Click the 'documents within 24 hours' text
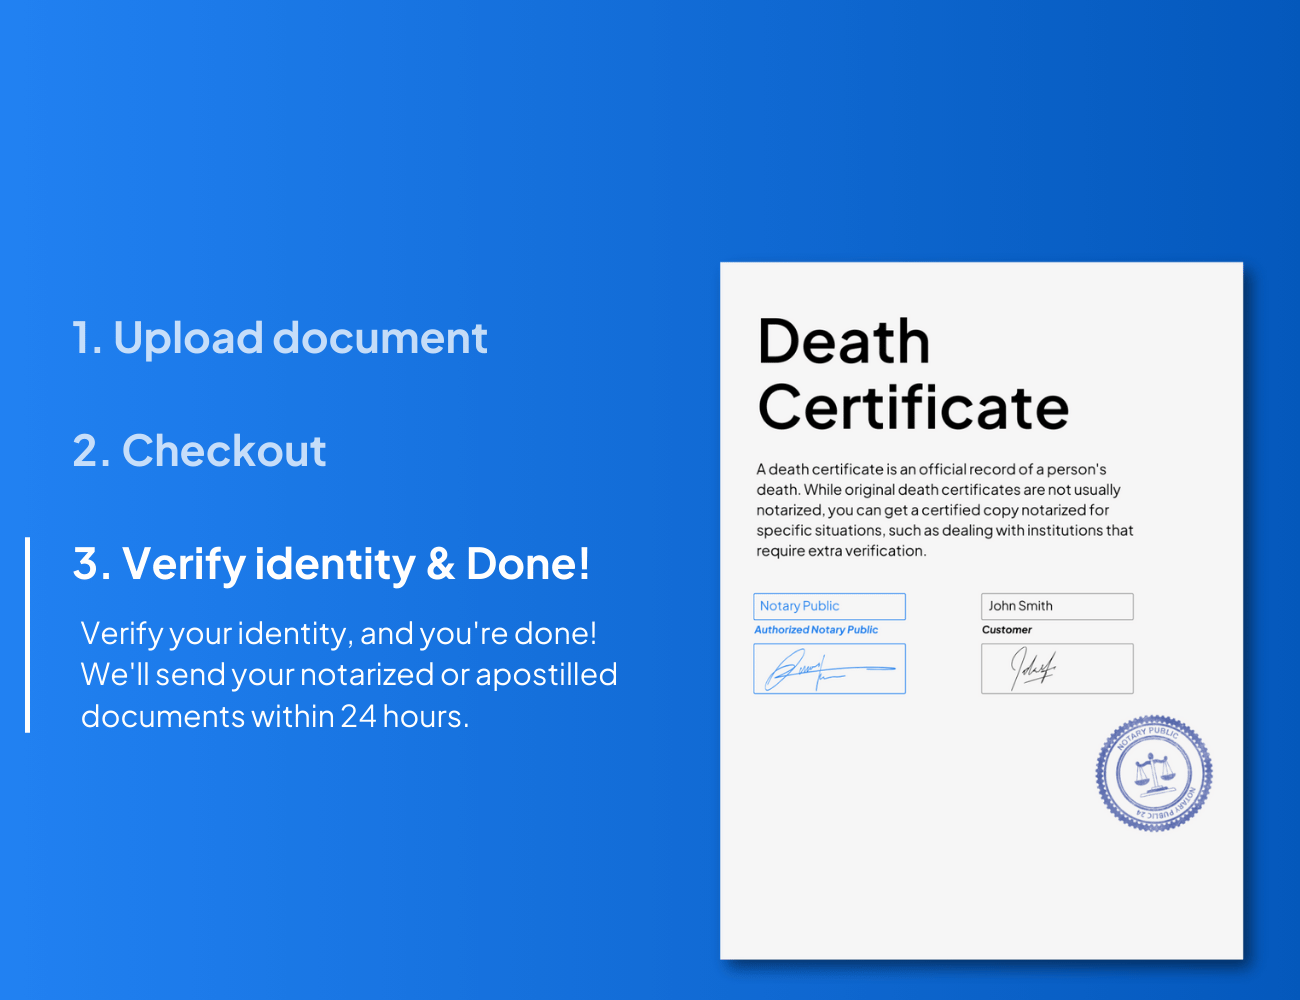 275,717
